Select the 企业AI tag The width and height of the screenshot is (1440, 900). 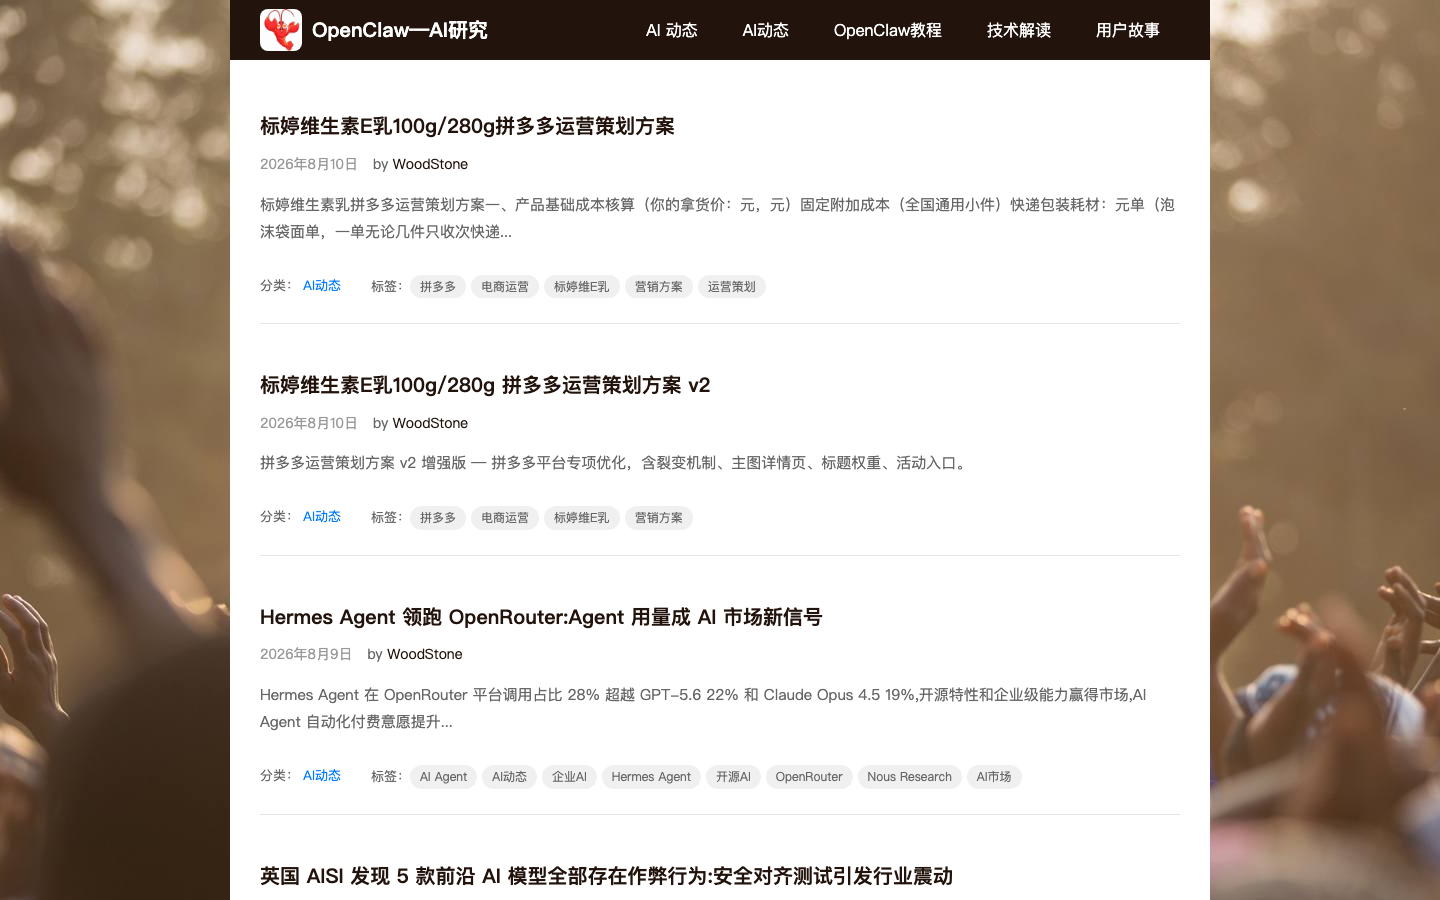tap(569, 777)
